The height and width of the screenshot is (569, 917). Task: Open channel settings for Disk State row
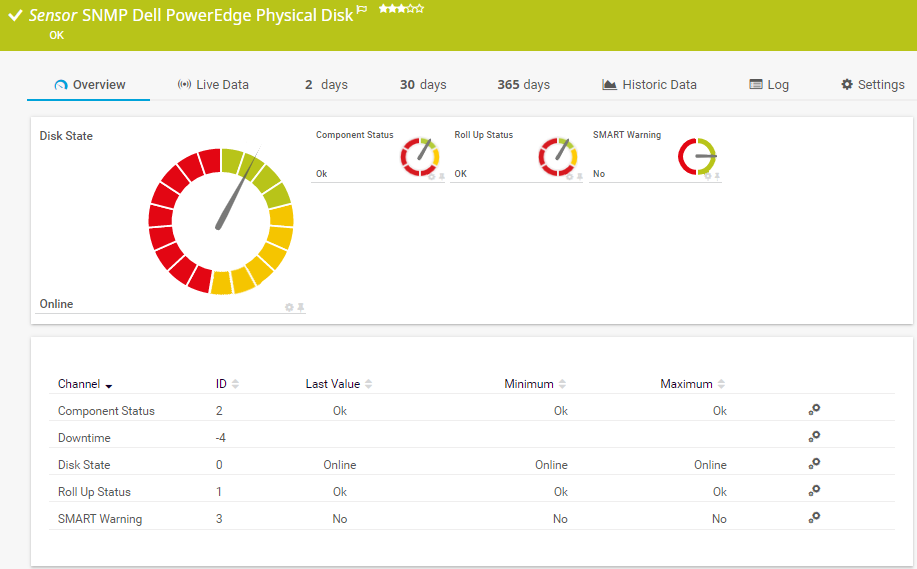click(815, 464)
